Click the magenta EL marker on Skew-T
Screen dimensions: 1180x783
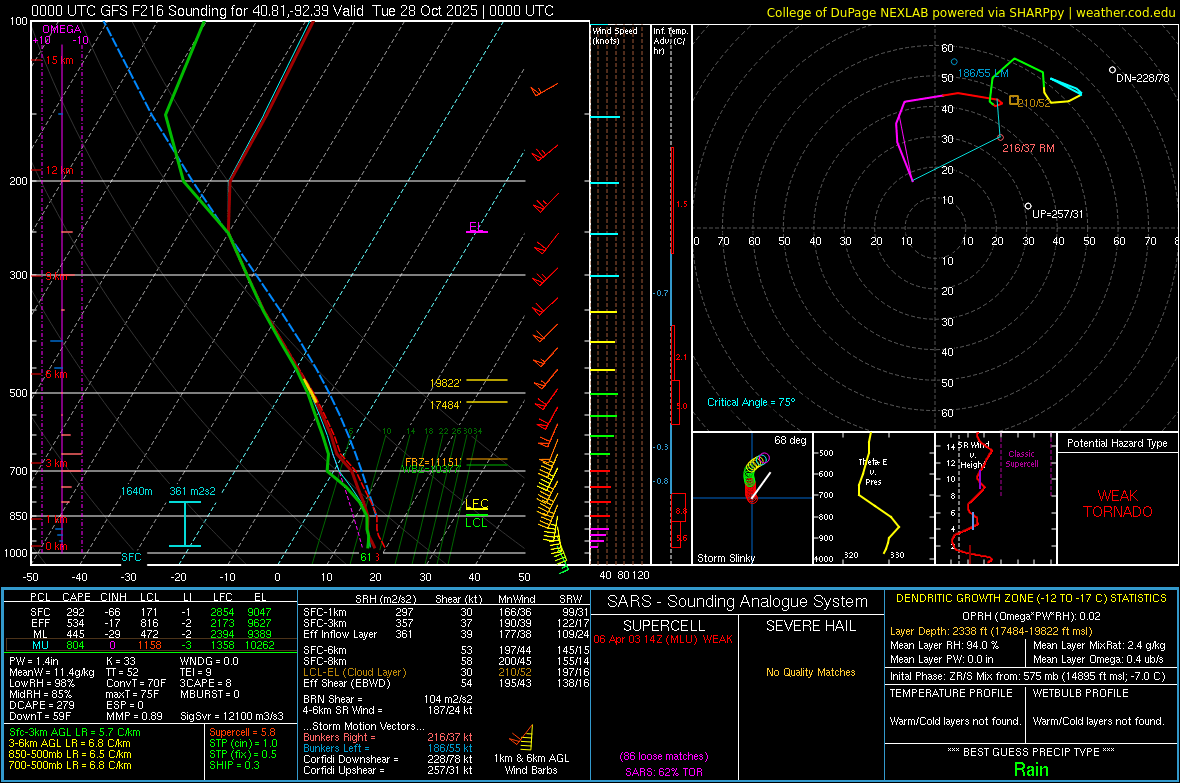(x=476, y=228)
